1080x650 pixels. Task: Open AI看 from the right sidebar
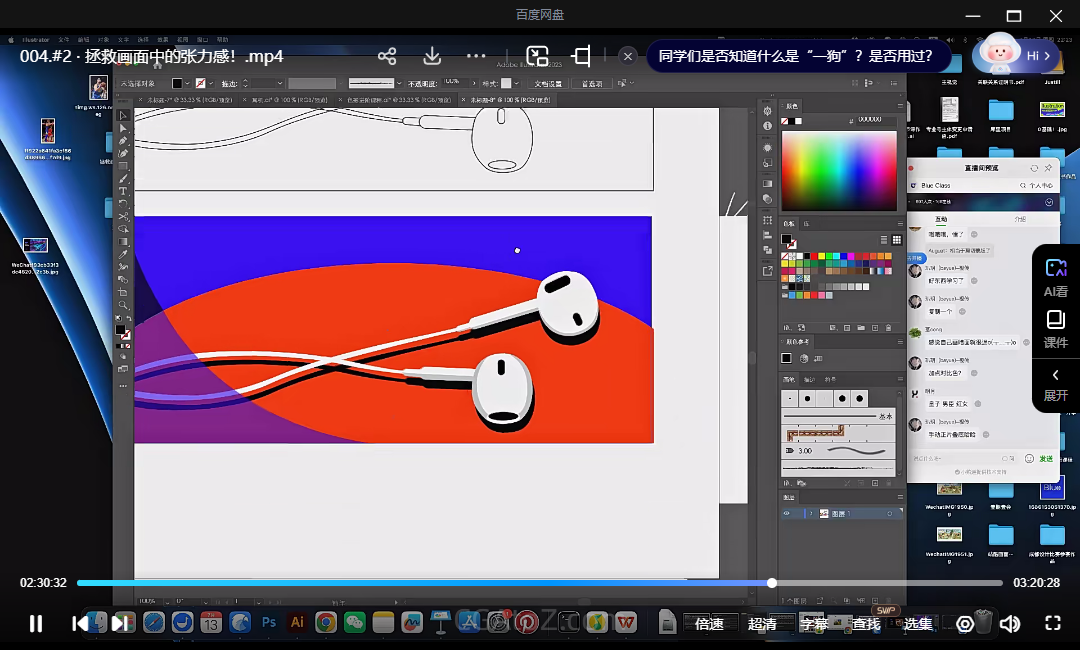1056,277
